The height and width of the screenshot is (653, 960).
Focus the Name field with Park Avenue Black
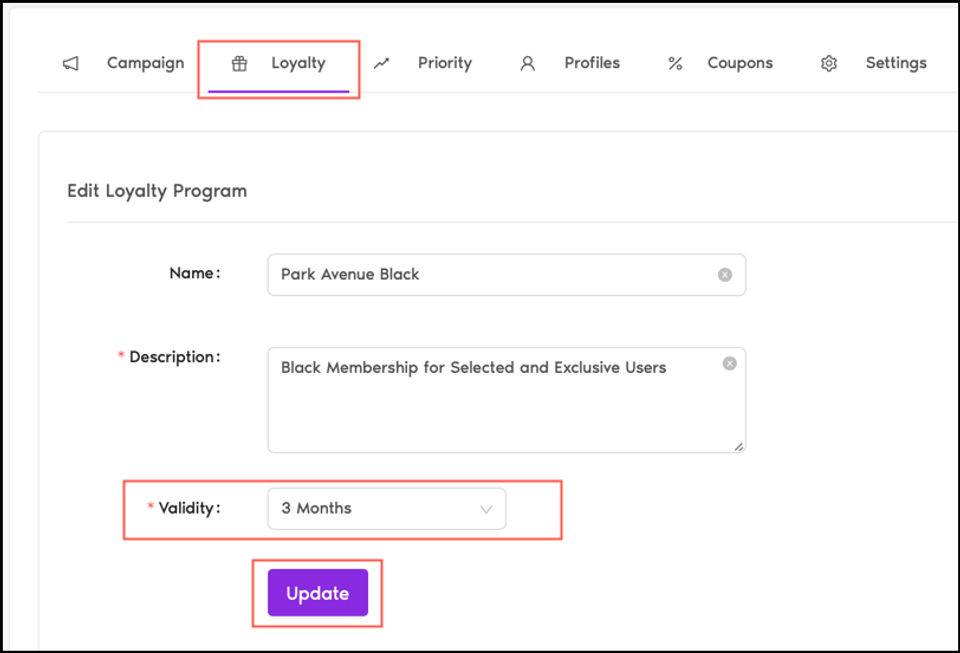[x=507, y=275]
